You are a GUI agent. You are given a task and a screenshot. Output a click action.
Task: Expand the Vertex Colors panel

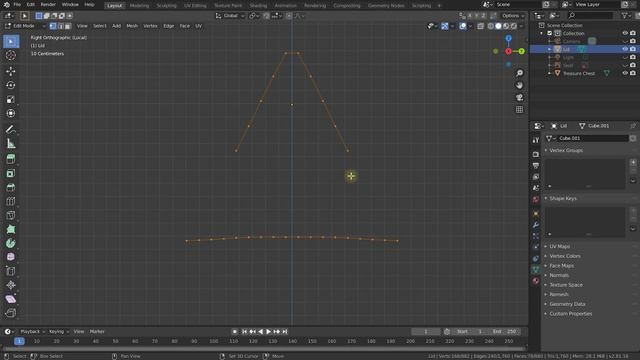pos(564,256)
